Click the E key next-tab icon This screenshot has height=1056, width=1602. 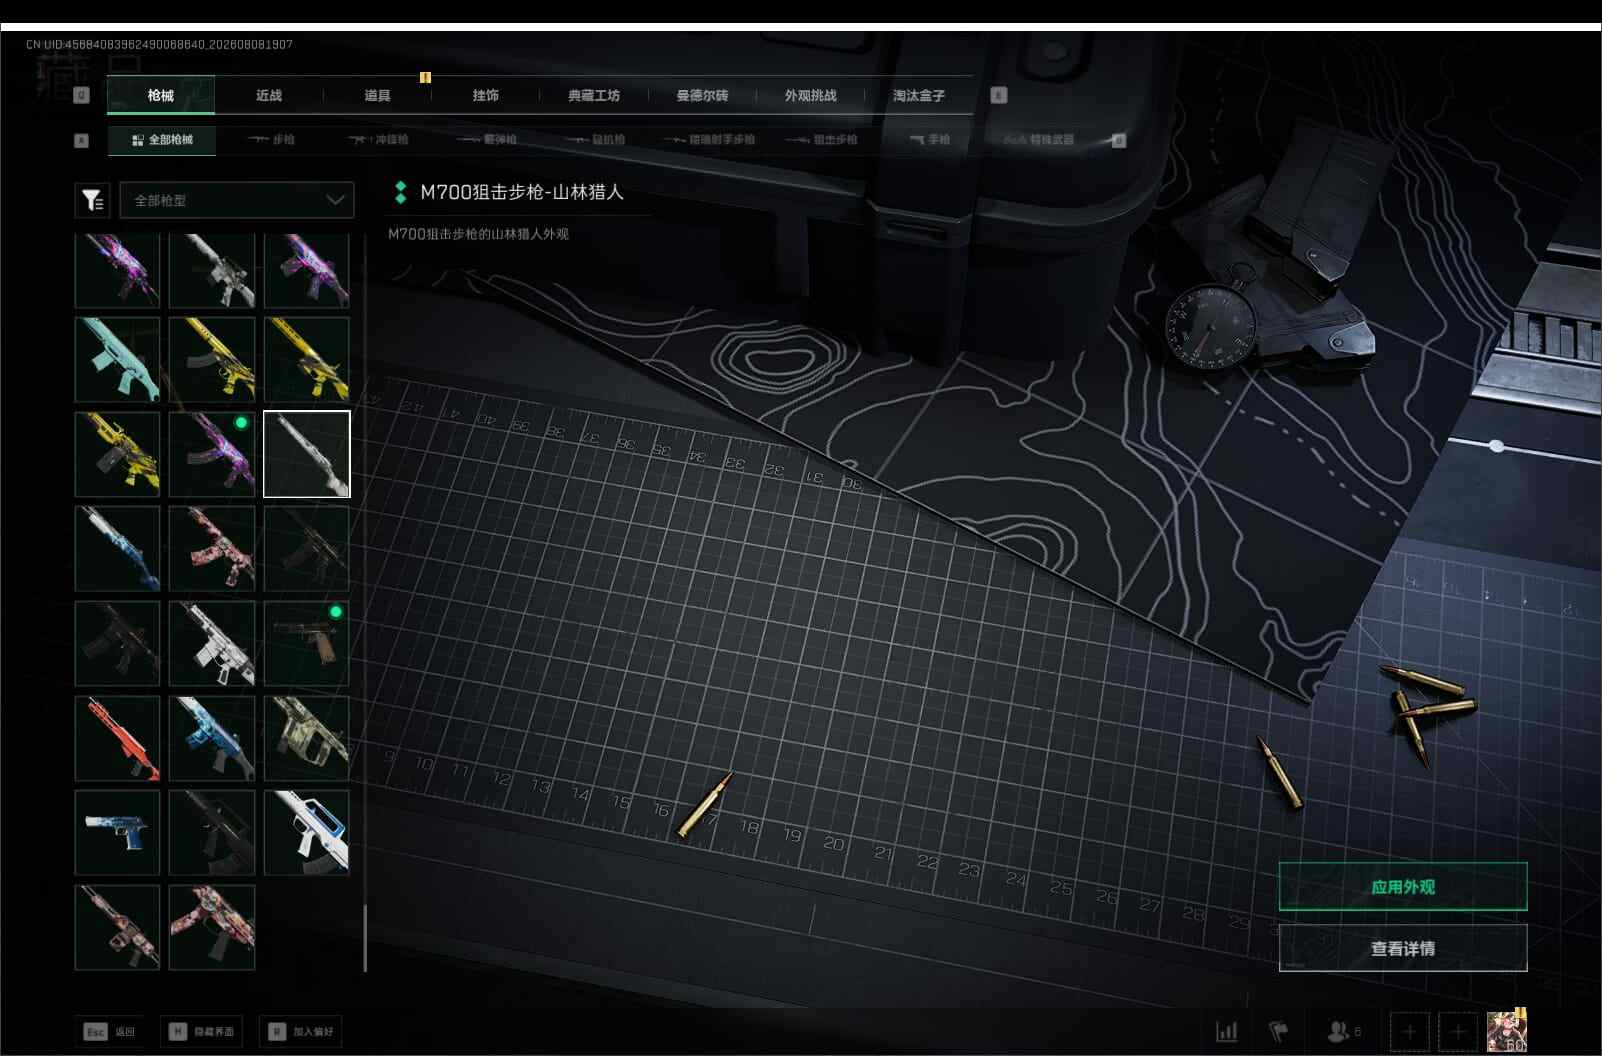(998, 95)
